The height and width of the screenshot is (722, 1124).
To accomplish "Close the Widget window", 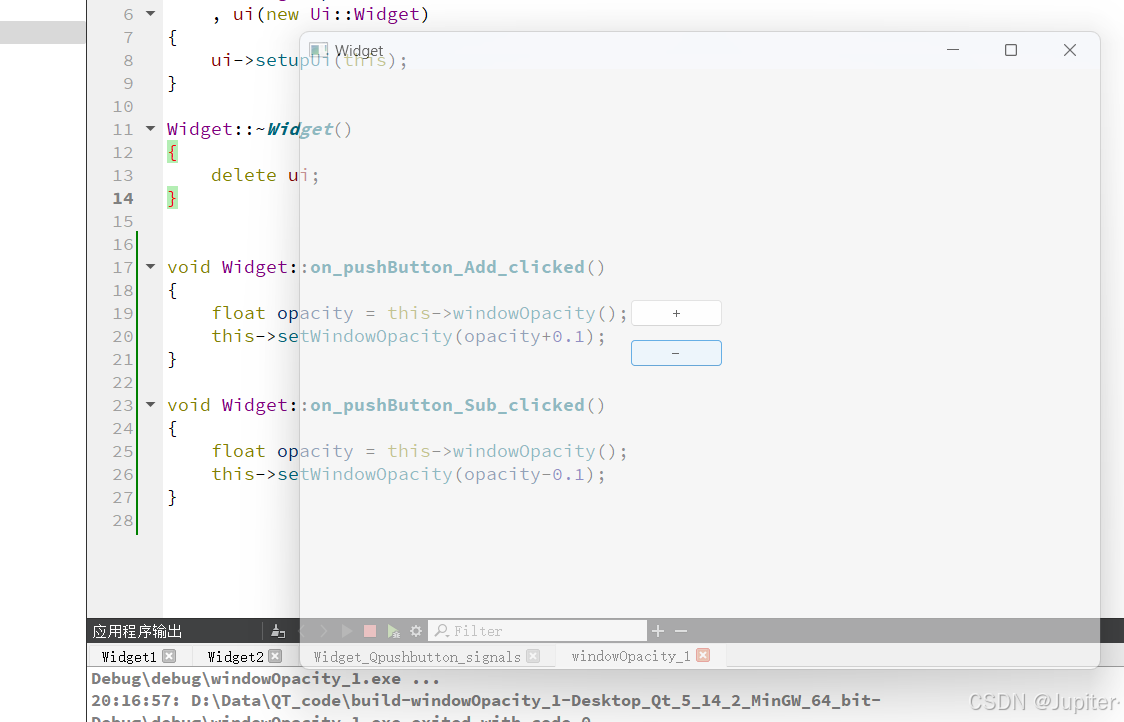I will coord(1070,50).
